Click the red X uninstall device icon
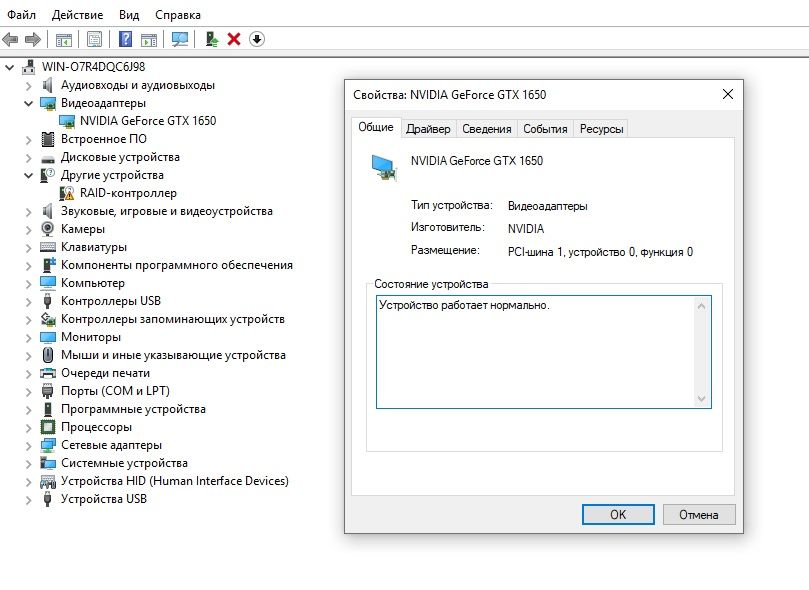Screen dimensions: 809x590 [234, 39]
